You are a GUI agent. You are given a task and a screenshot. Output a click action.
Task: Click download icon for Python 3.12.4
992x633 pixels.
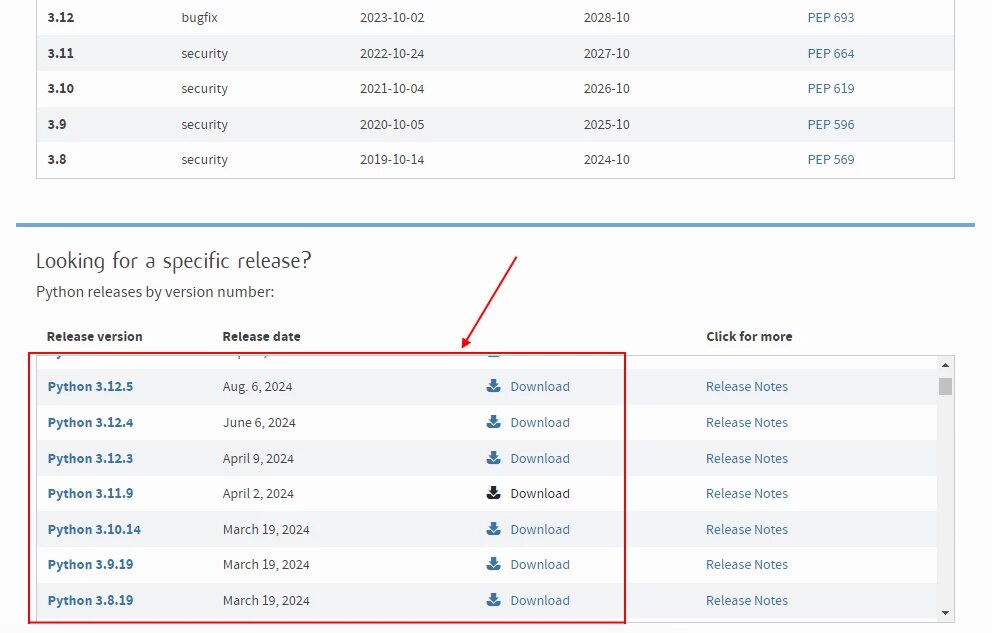pyautogui.click(x=493, y=422)
